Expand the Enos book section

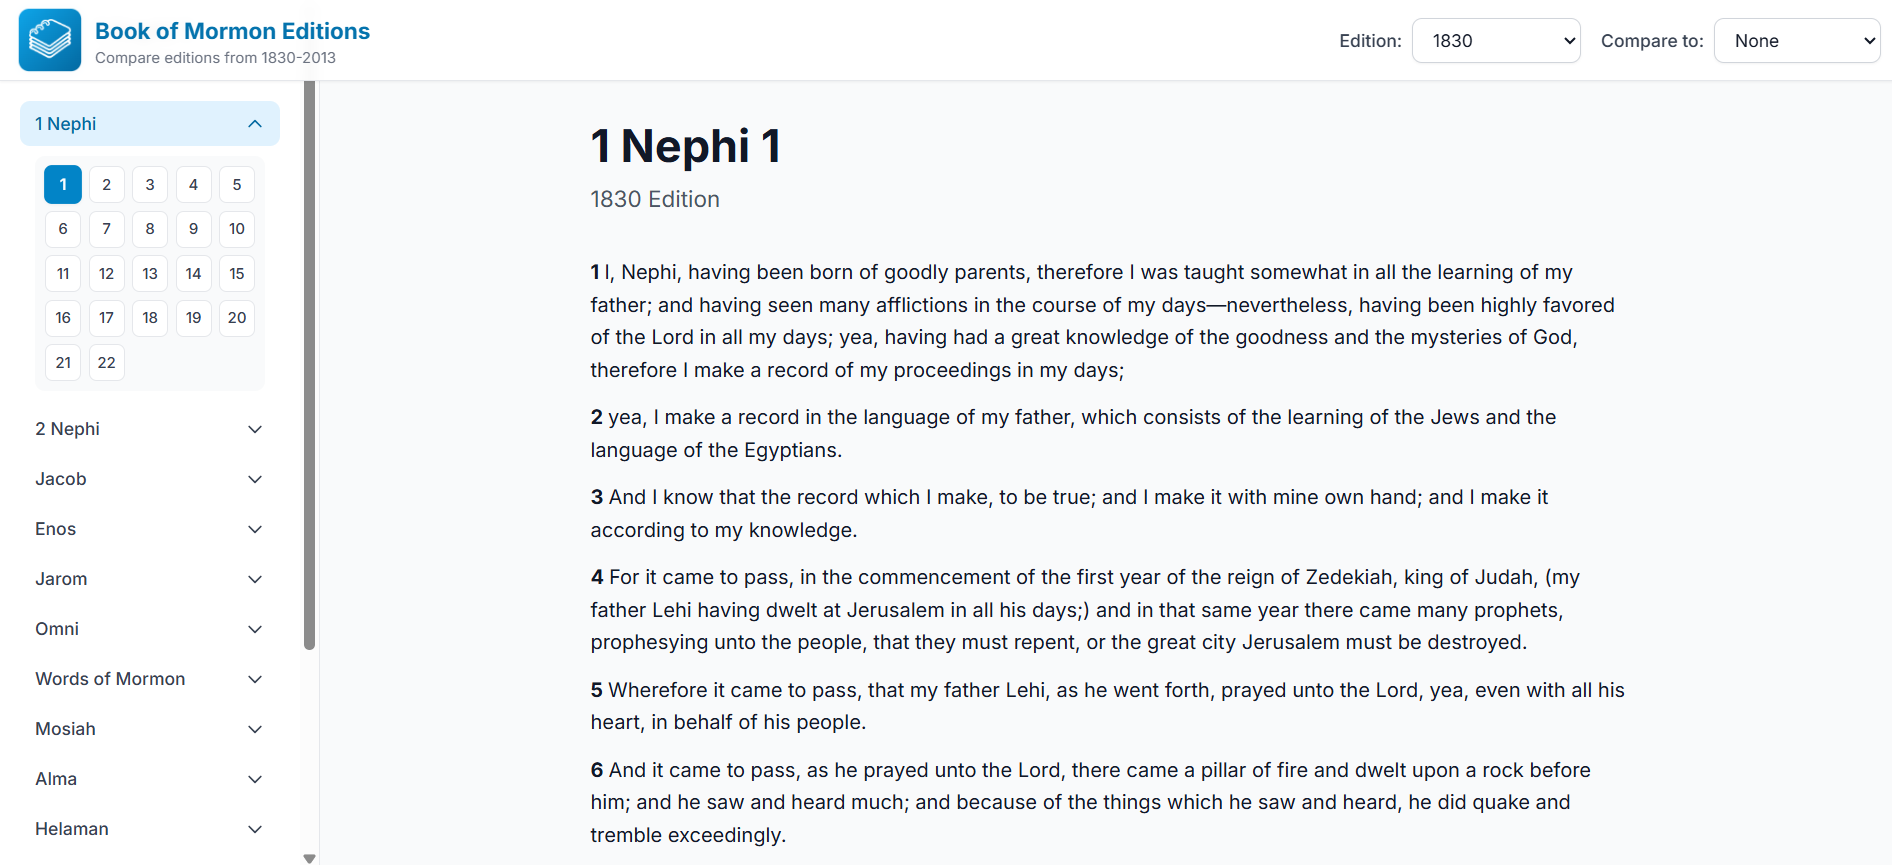click(149, 528)
